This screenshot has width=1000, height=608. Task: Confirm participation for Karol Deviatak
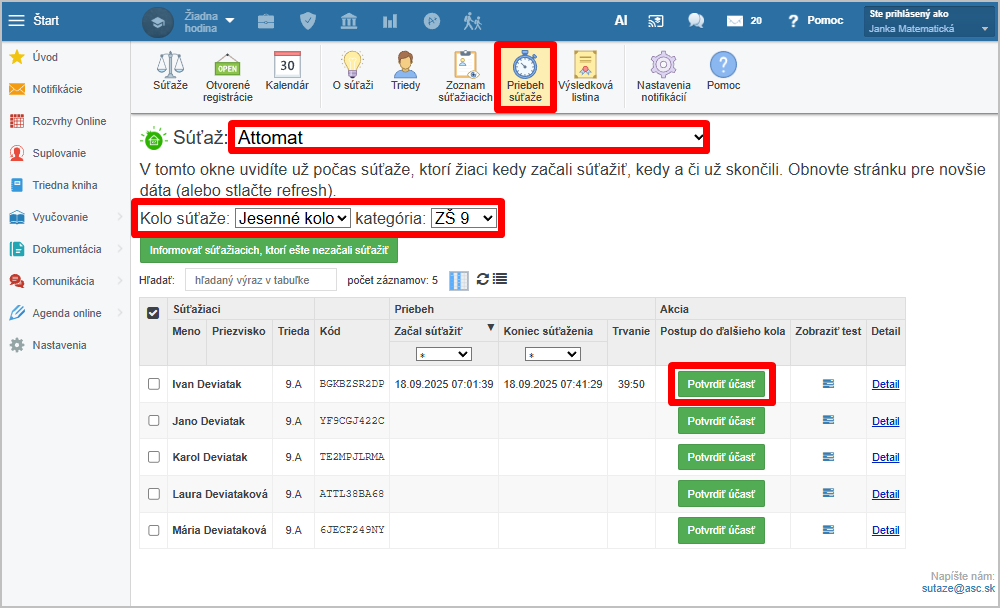click(x=721, y=457)
